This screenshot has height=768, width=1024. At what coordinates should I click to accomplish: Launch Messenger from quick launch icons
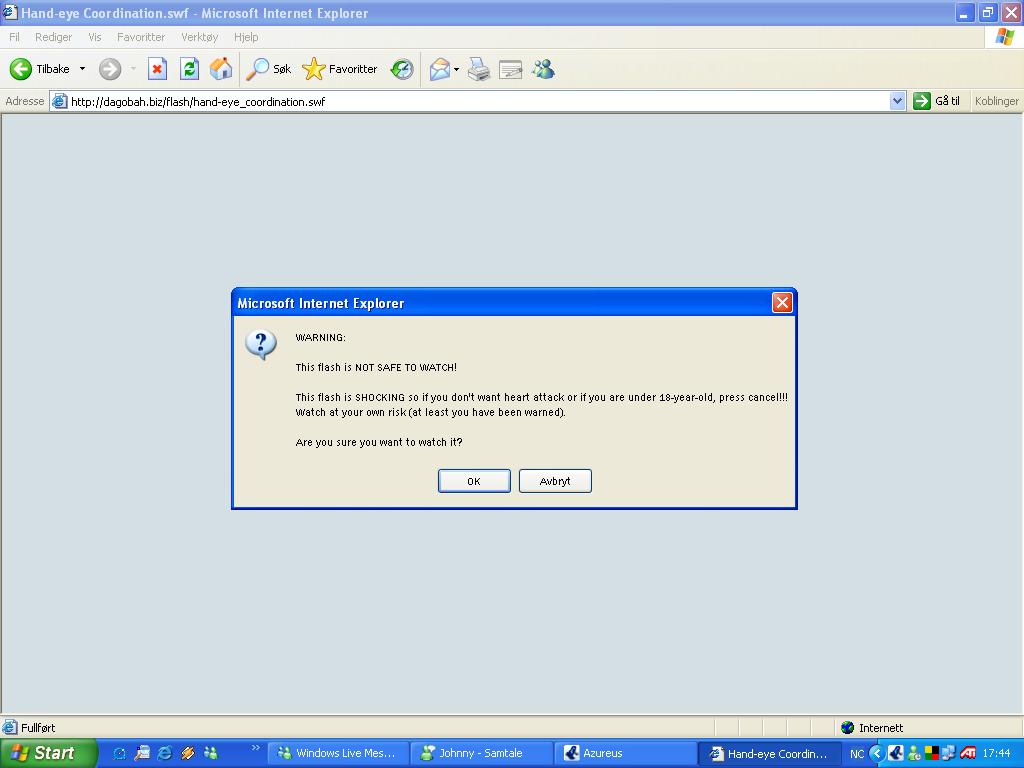pyautogui.click(x=211, y=753)
